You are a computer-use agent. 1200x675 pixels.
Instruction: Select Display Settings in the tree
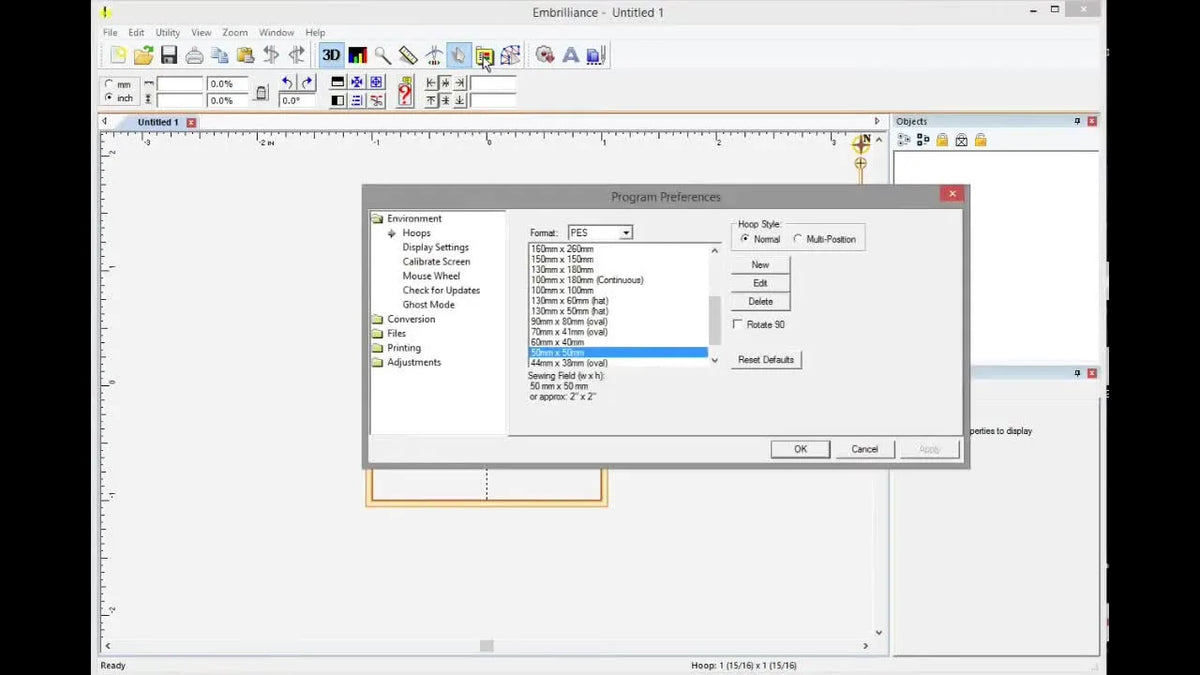click(435, 247)
